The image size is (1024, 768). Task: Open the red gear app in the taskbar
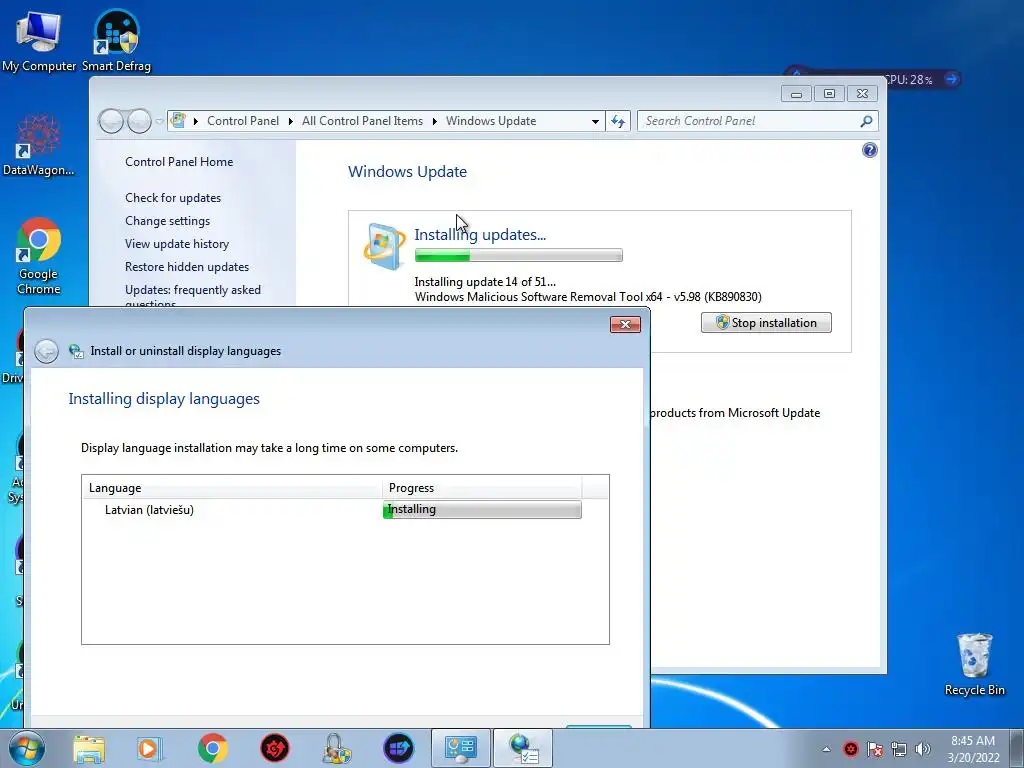point(275,748)
